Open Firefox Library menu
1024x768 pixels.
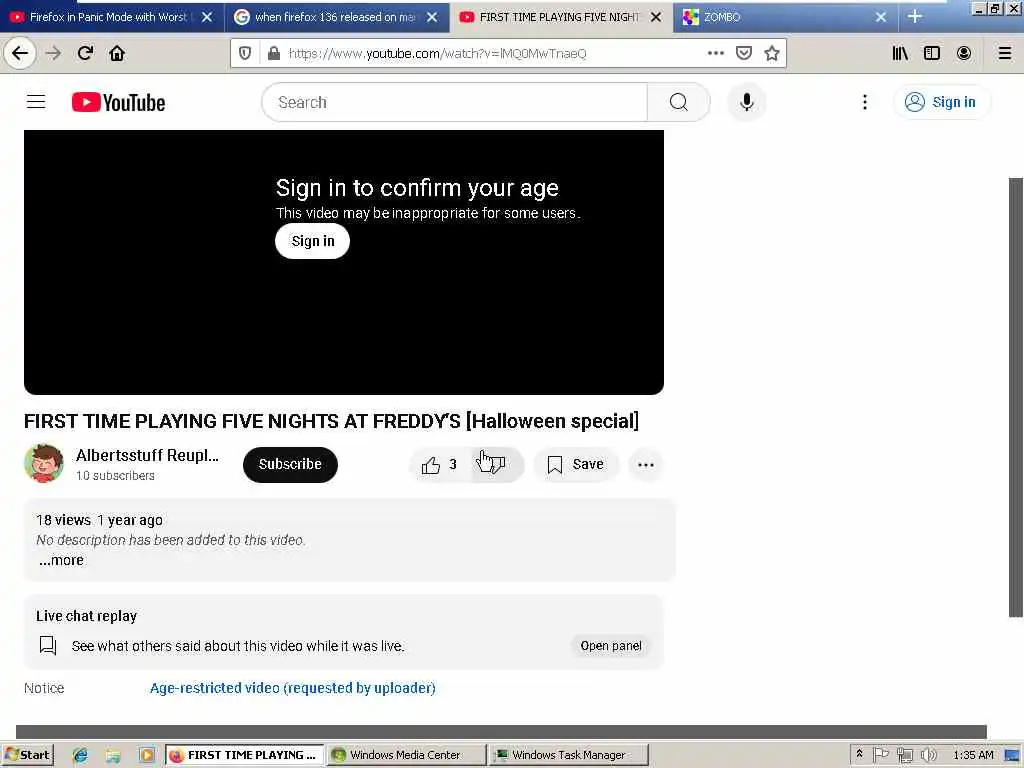[x=900, y=53]
